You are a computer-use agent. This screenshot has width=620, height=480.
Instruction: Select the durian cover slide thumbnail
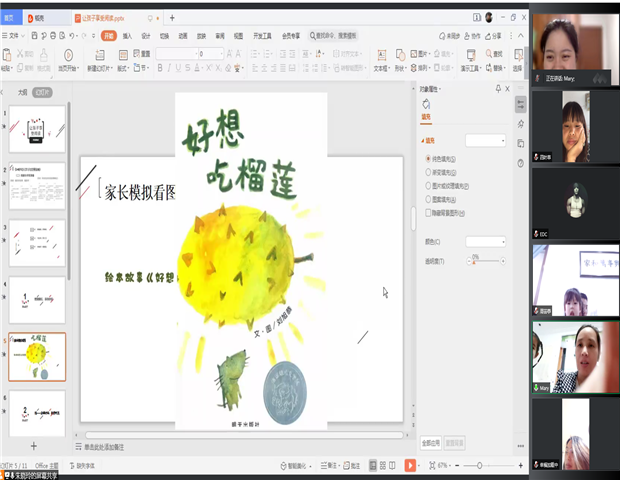click(x=37, y=357)
